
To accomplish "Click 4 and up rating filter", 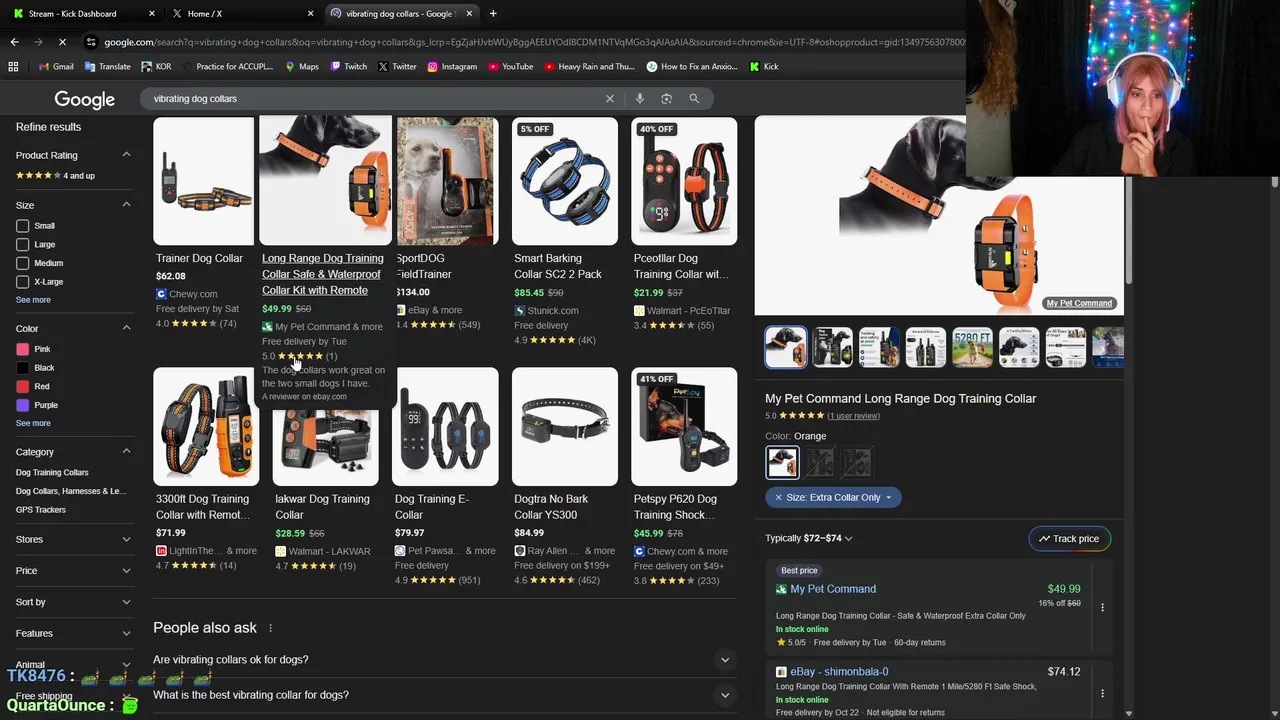I will 55,176.
